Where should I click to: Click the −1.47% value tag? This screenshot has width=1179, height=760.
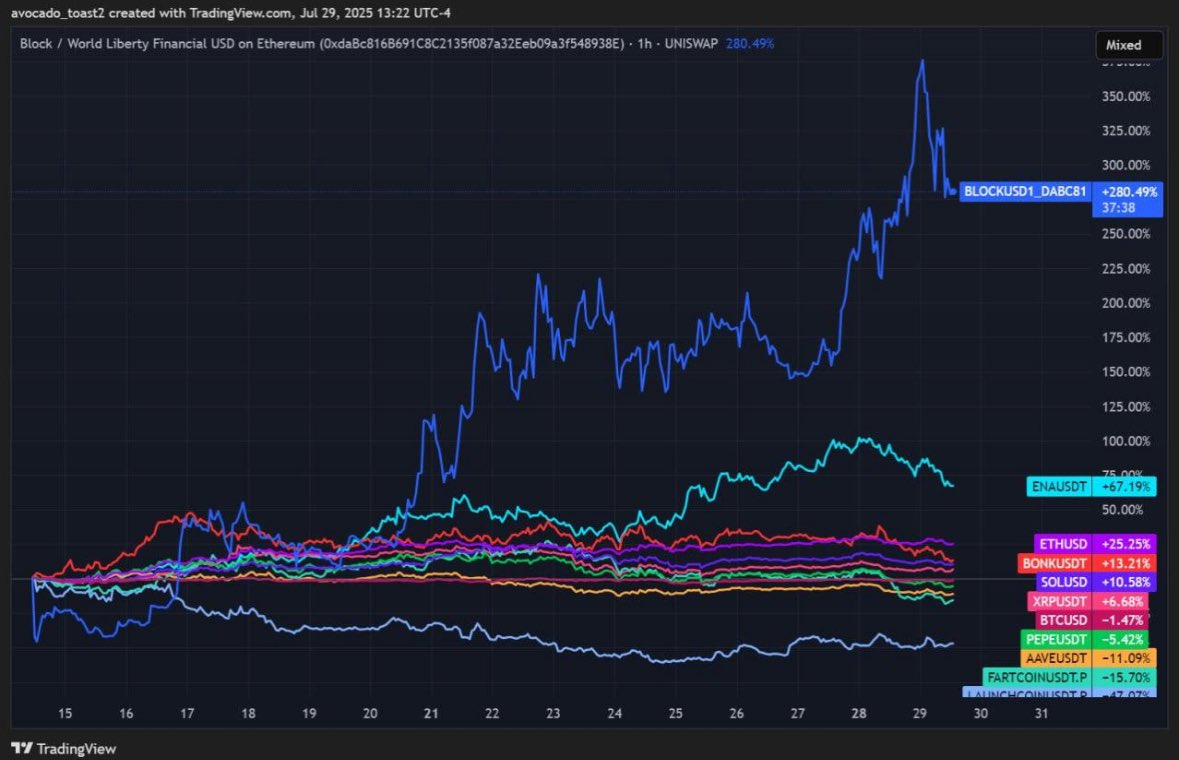coord(1122,620)
